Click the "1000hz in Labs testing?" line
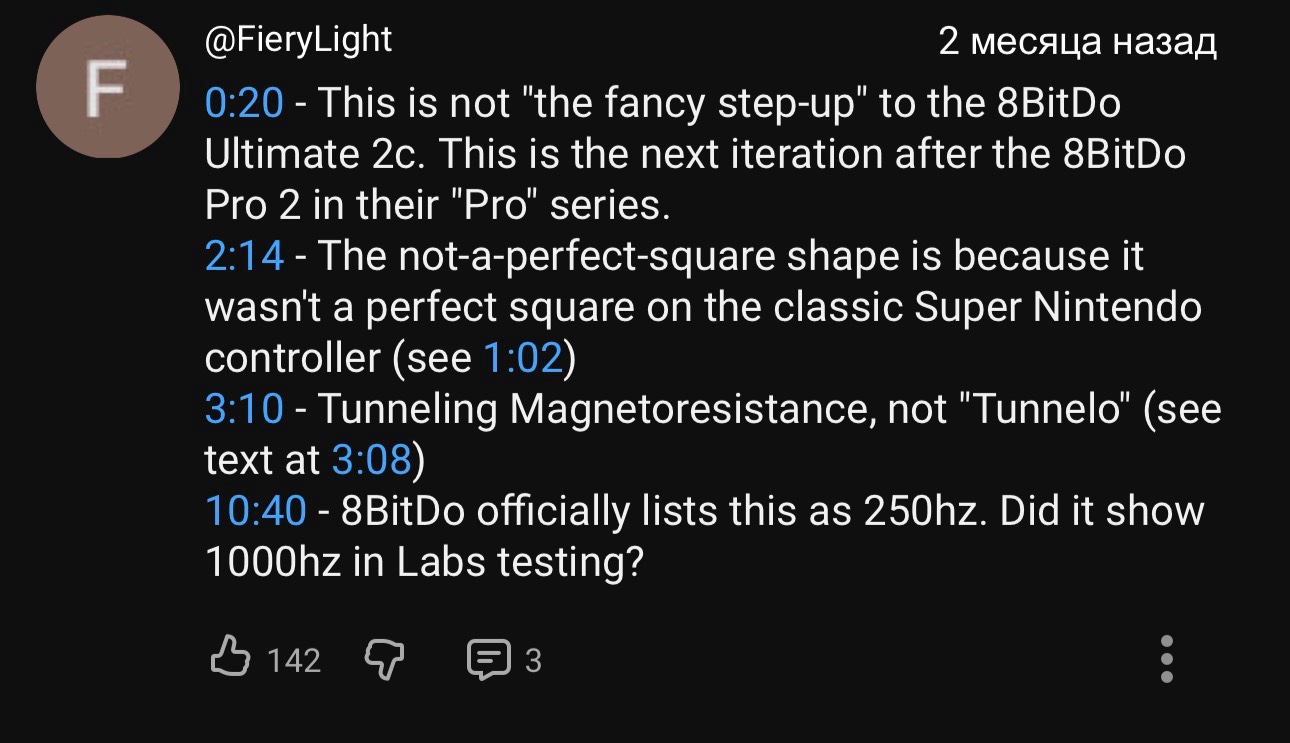 (x=422, y=563)
